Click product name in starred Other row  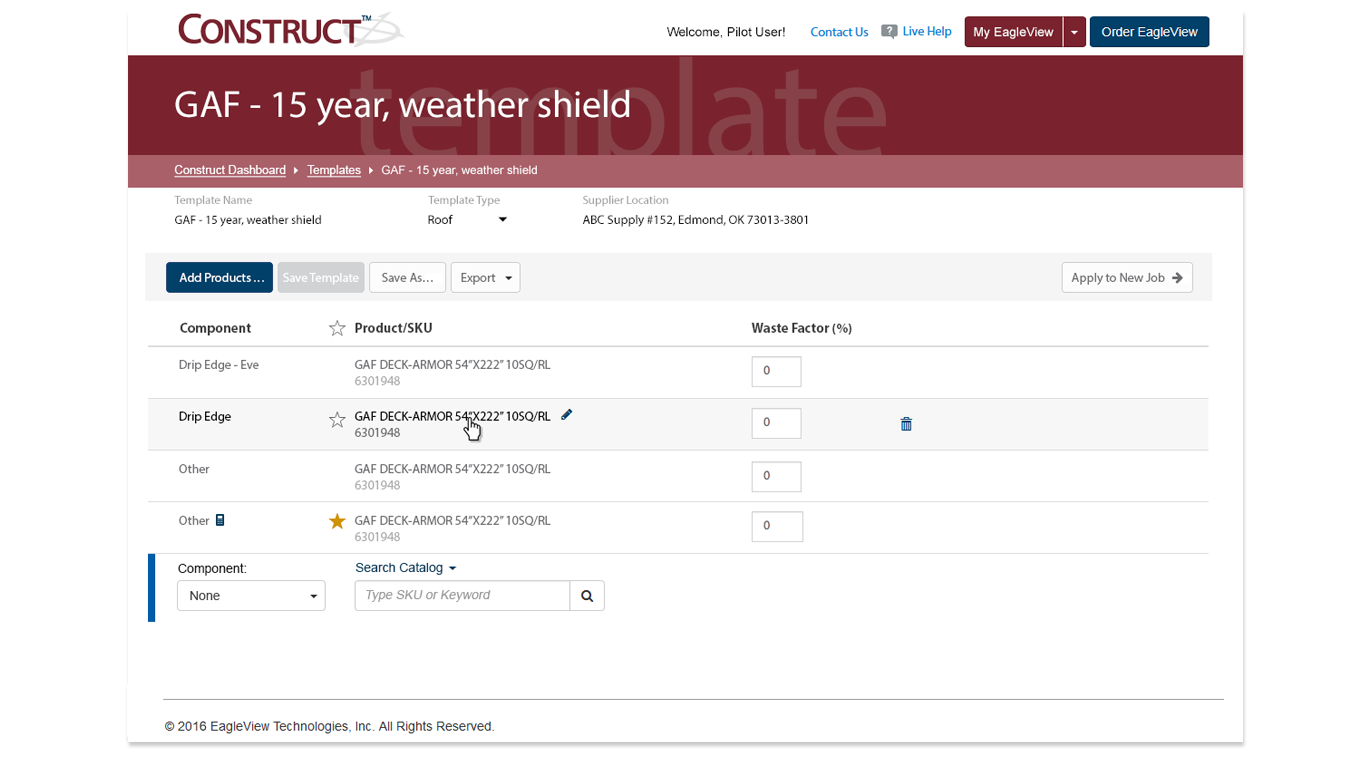coord(453,521)
